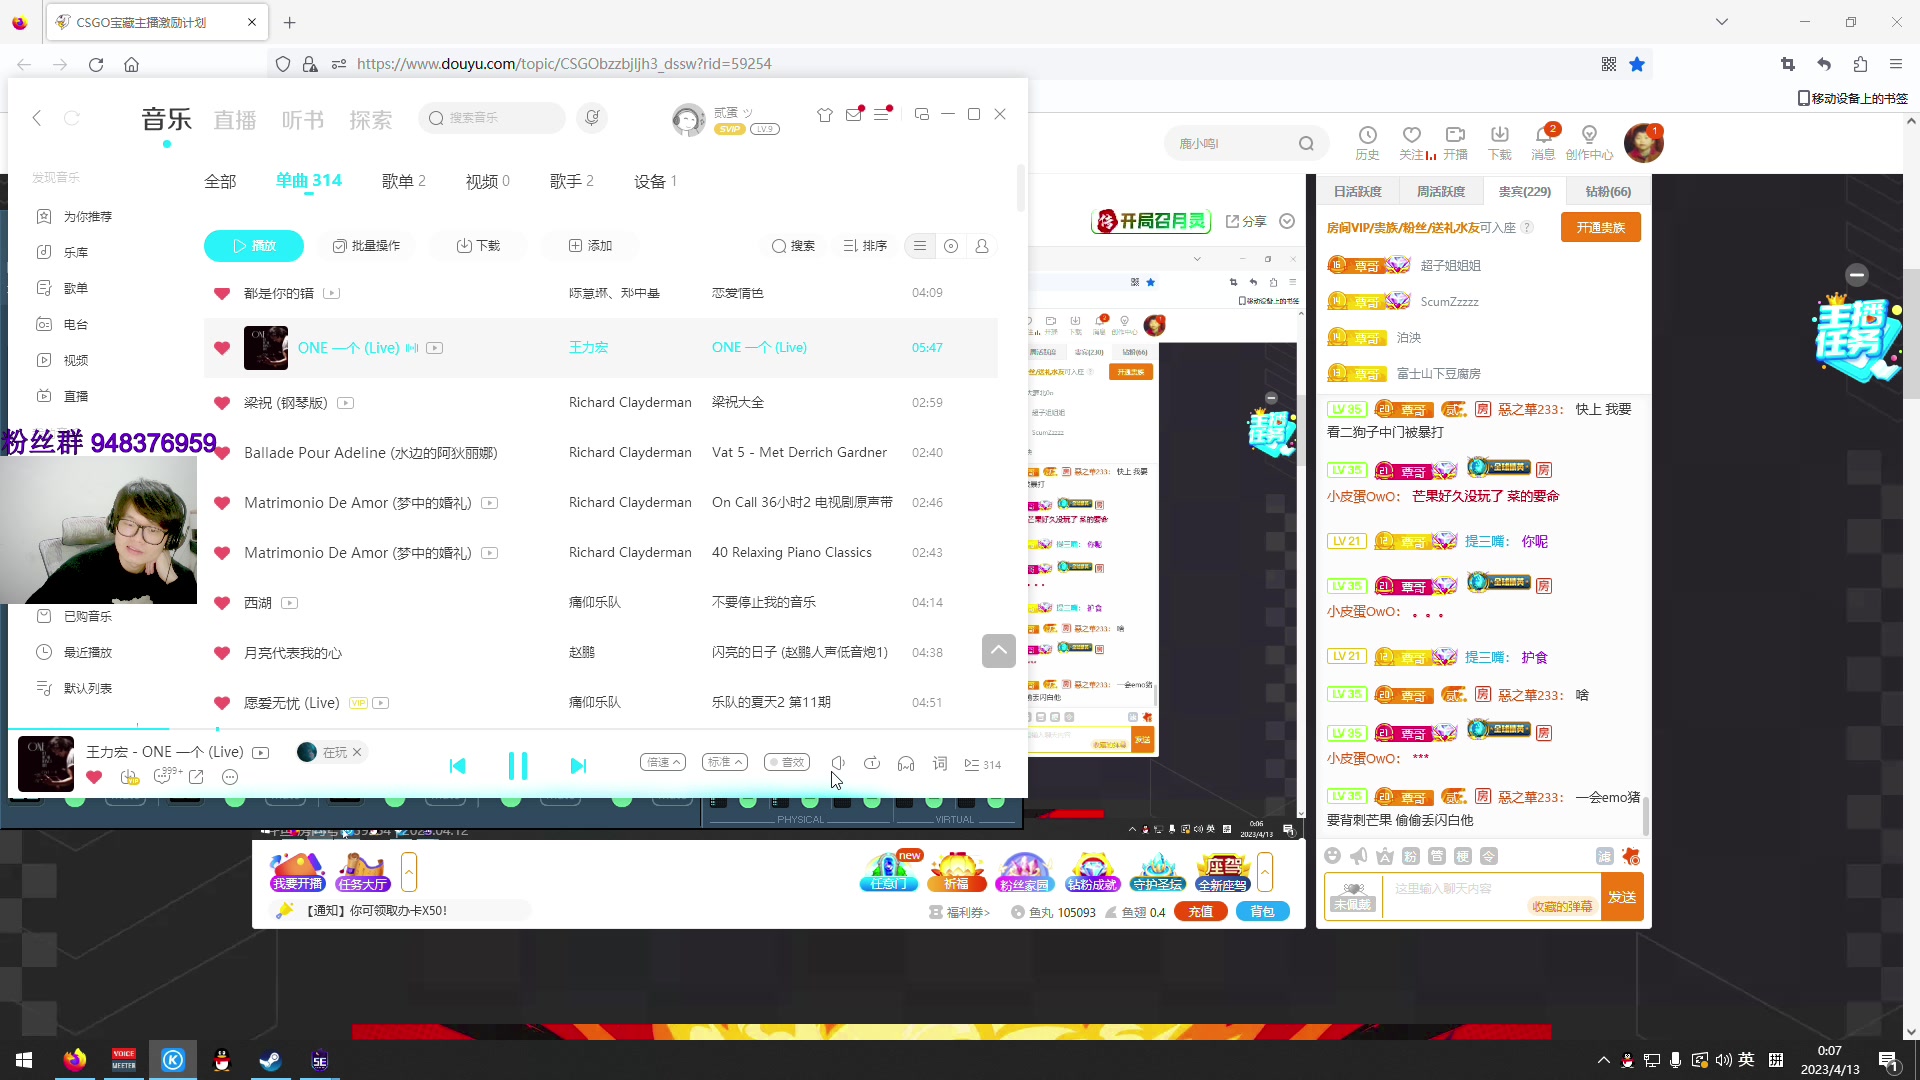
Task: Expand the arrow beside 任务大厅 on Douyu
Action: (409, 872)
